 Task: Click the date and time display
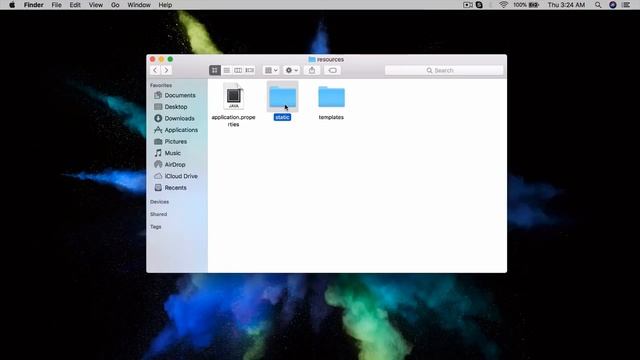pos(566,5)
